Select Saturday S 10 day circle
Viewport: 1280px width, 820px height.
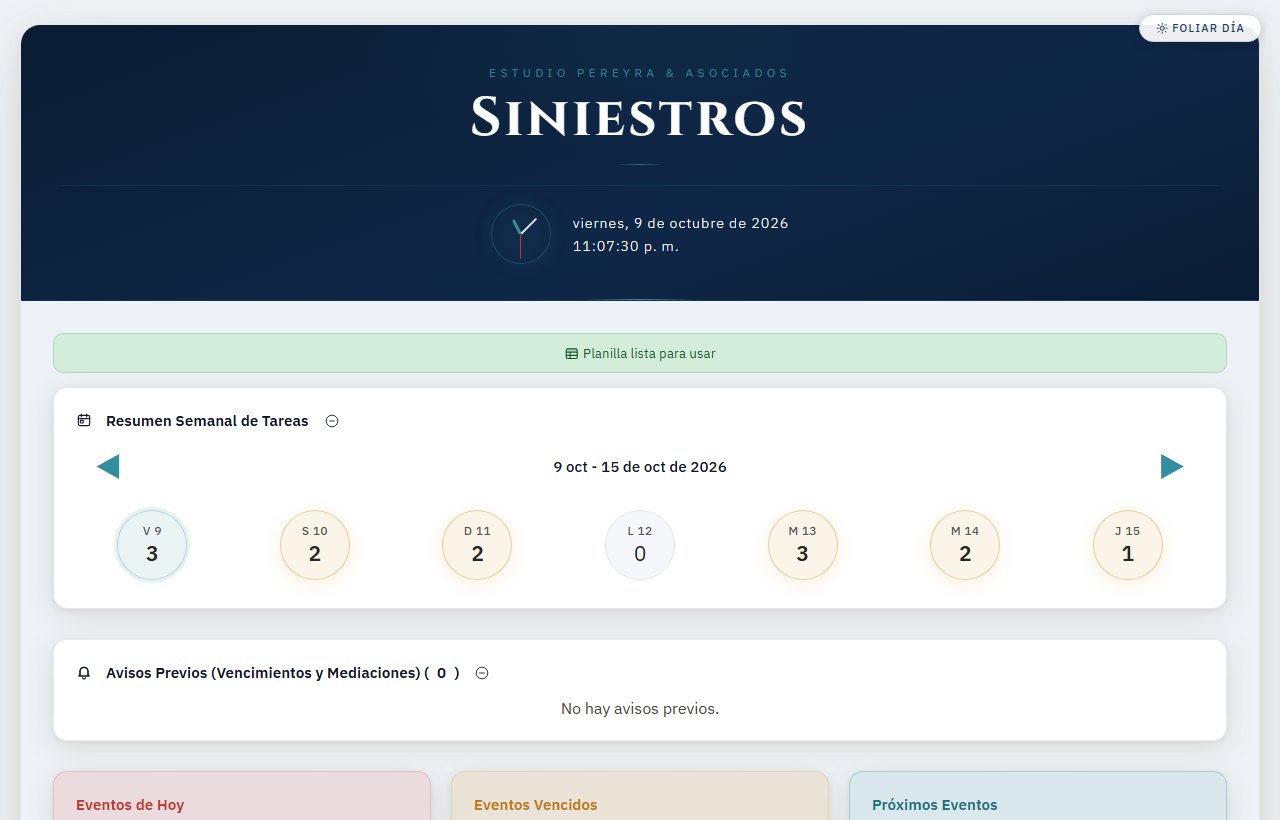315,545
